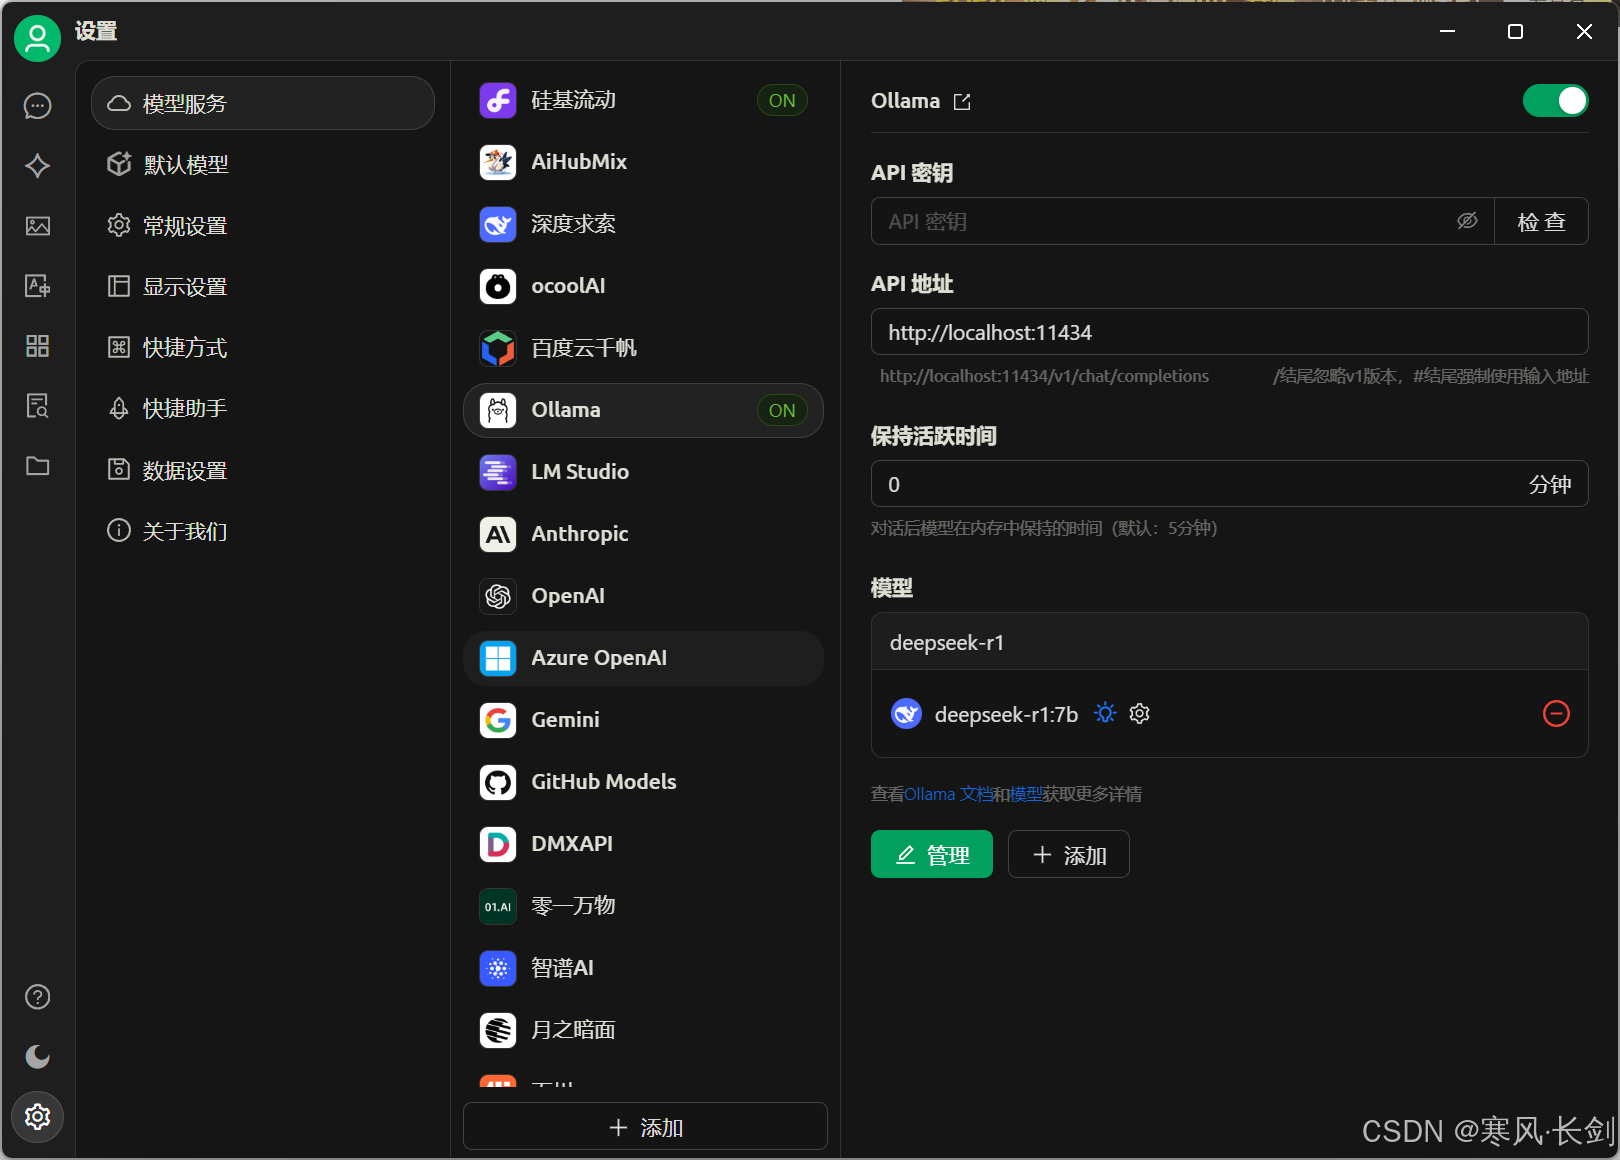Select the 零一万物 provider

tap(643, 906)
